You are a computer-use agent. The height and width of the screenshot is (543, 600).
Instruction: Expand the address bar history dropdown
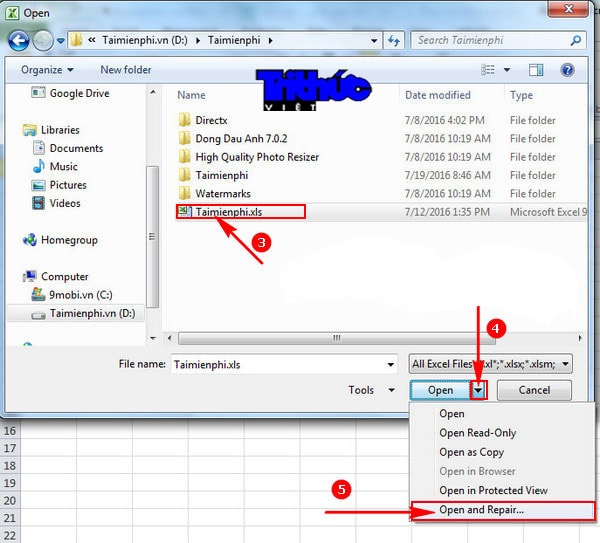[x=374, y=41]
